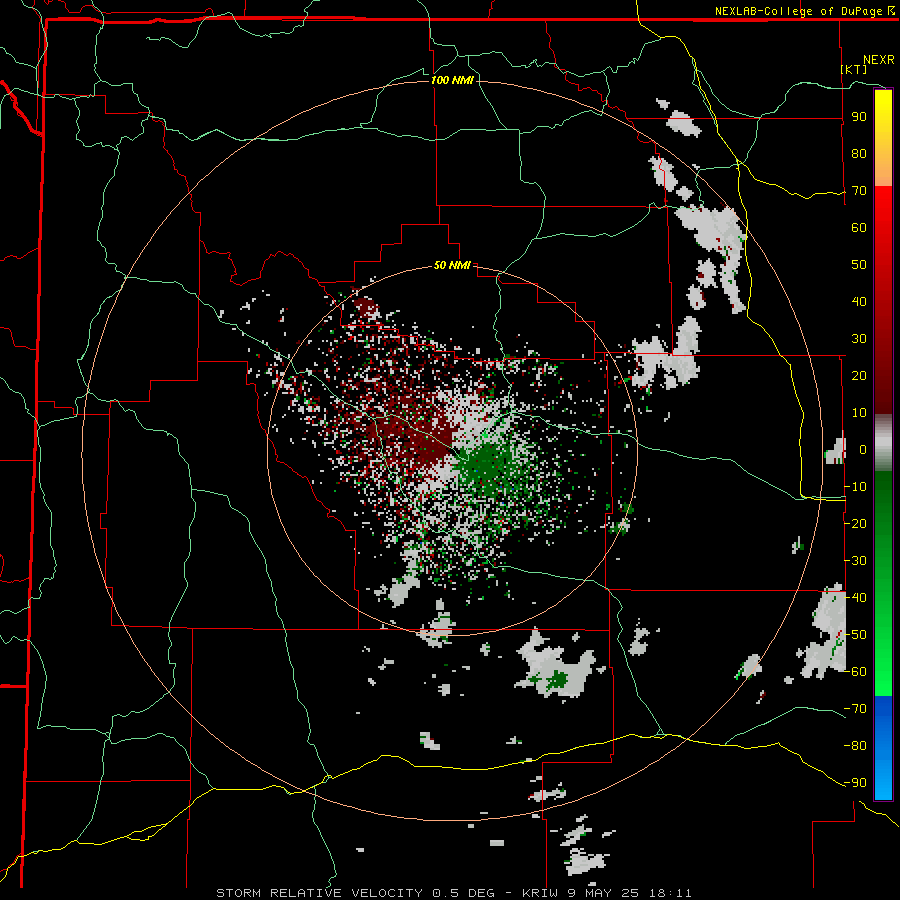The height and width of the screenshot is (900, 900).
Task: Select the 0 value on the velocity scale
Action: click(863, 449)
